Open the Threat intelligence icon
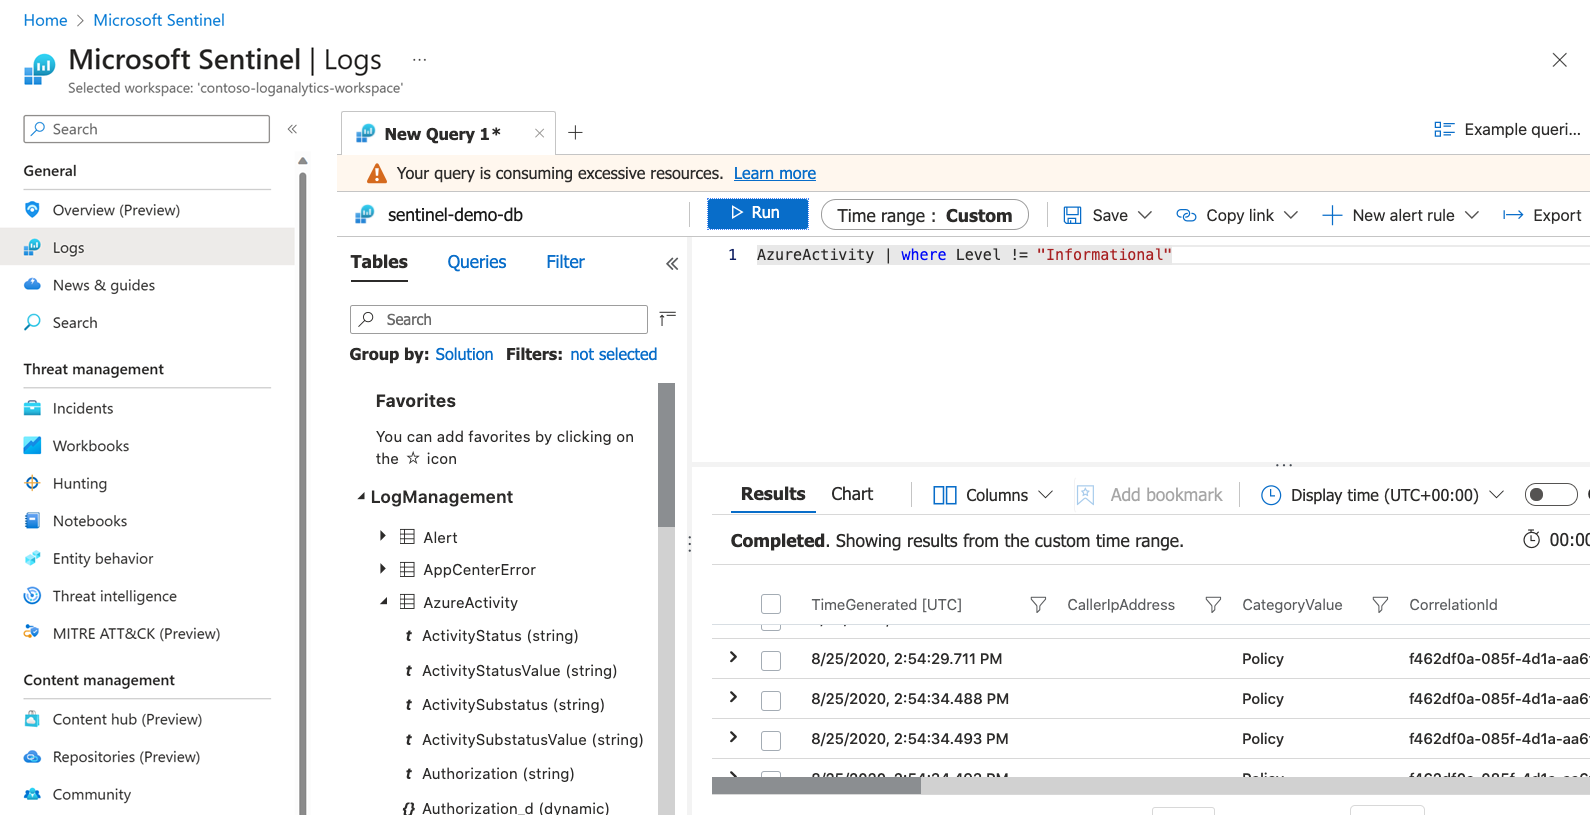The image size is (1590, 815). [32, 596]
